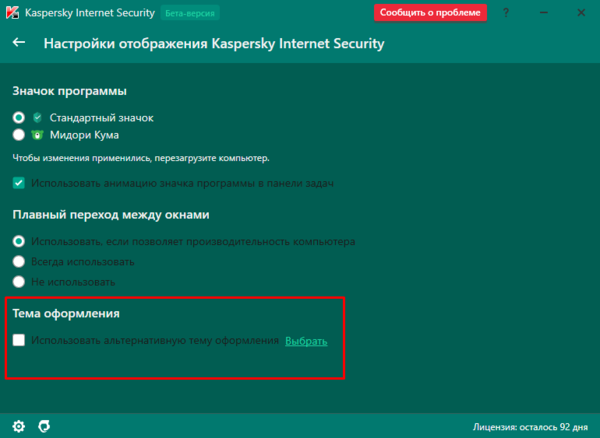This screenshot has width=600, height=438.
Task: Click the Сообщить о проблеме button
Action: 430,13
